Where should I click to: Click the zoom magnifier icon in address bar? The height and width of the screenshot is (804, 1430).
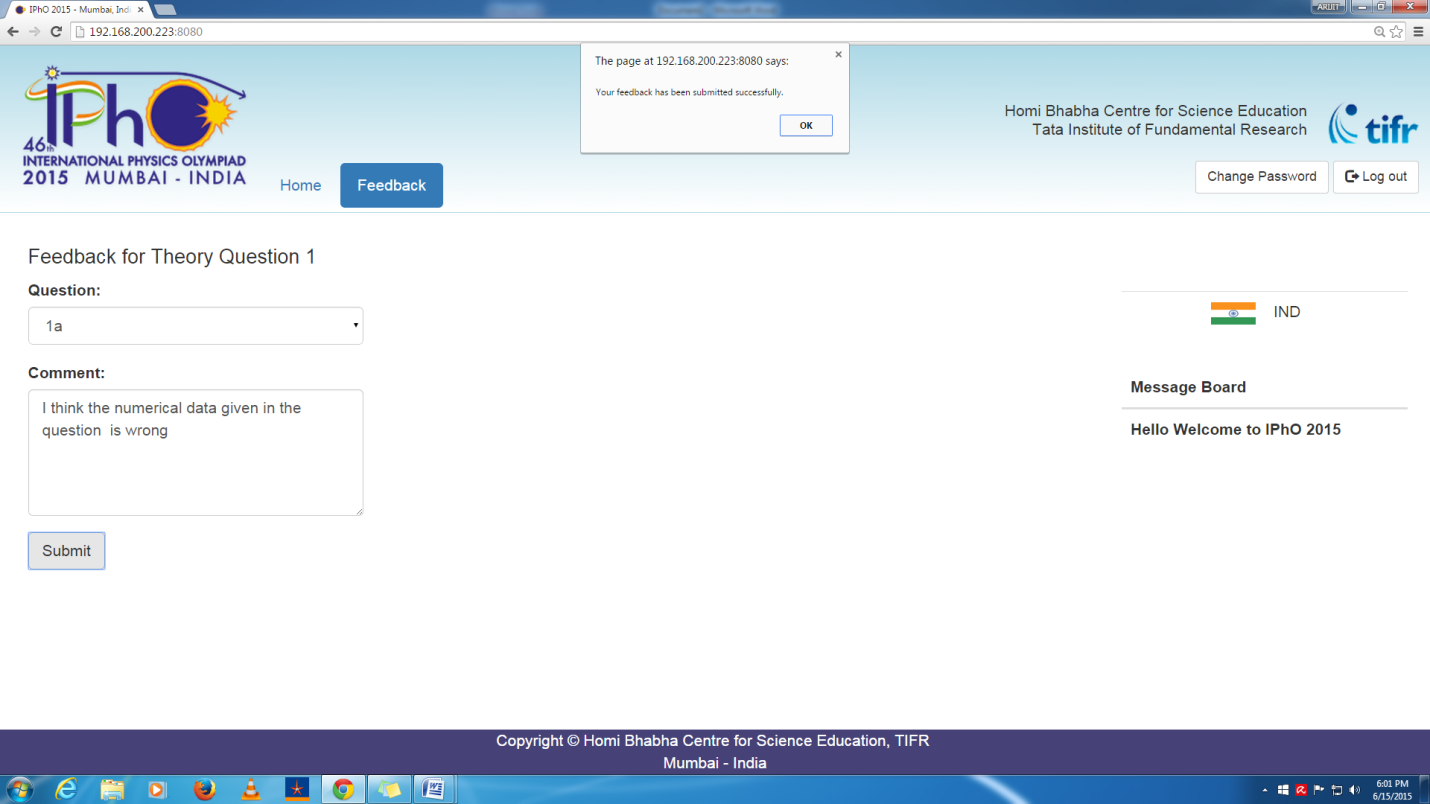pyautogui.click(x=1380, y=32)
